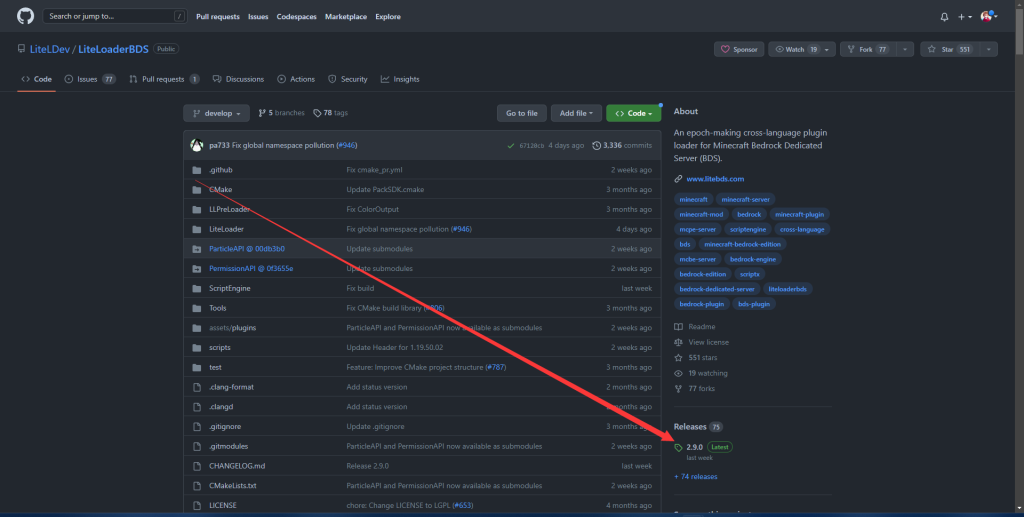Open the notifications bell
The image size is (1024, 517).
(944, 17)
